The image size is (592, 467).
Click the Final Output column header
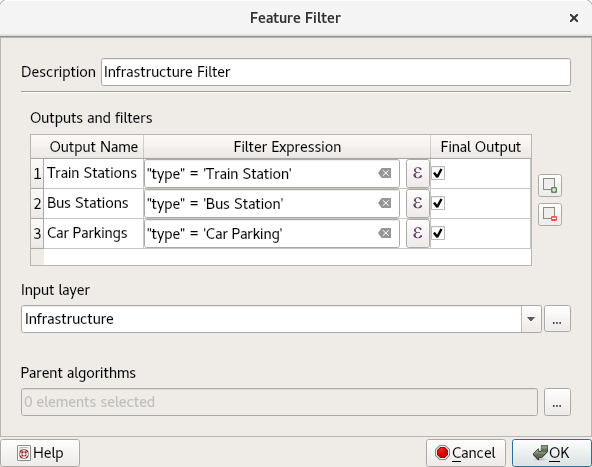[481, 146]
